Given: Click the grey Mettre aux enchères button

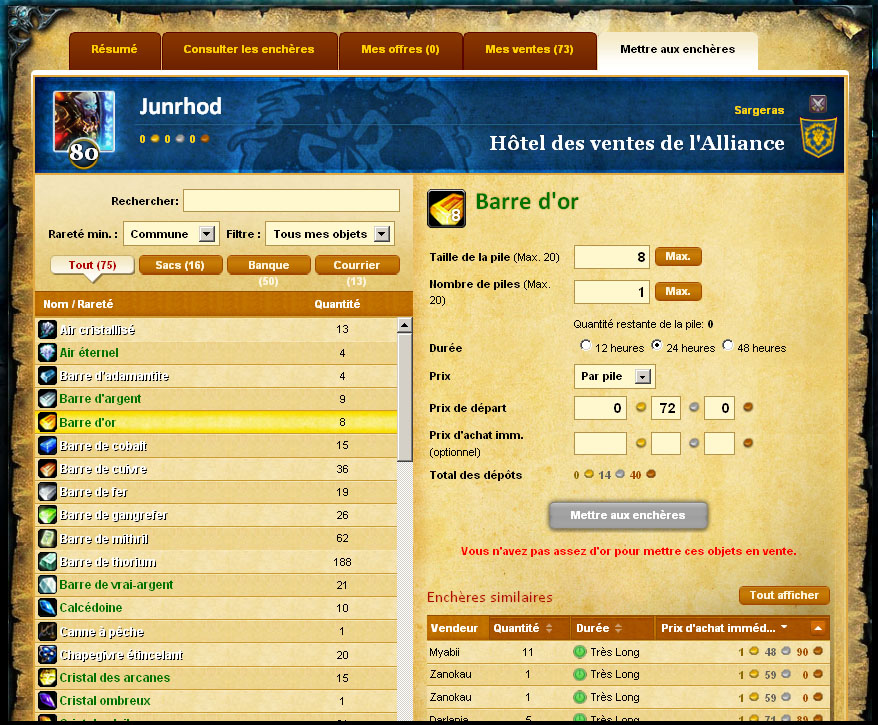Looking at the screenshot, I should pyautogui.click(x=628, y=515).
